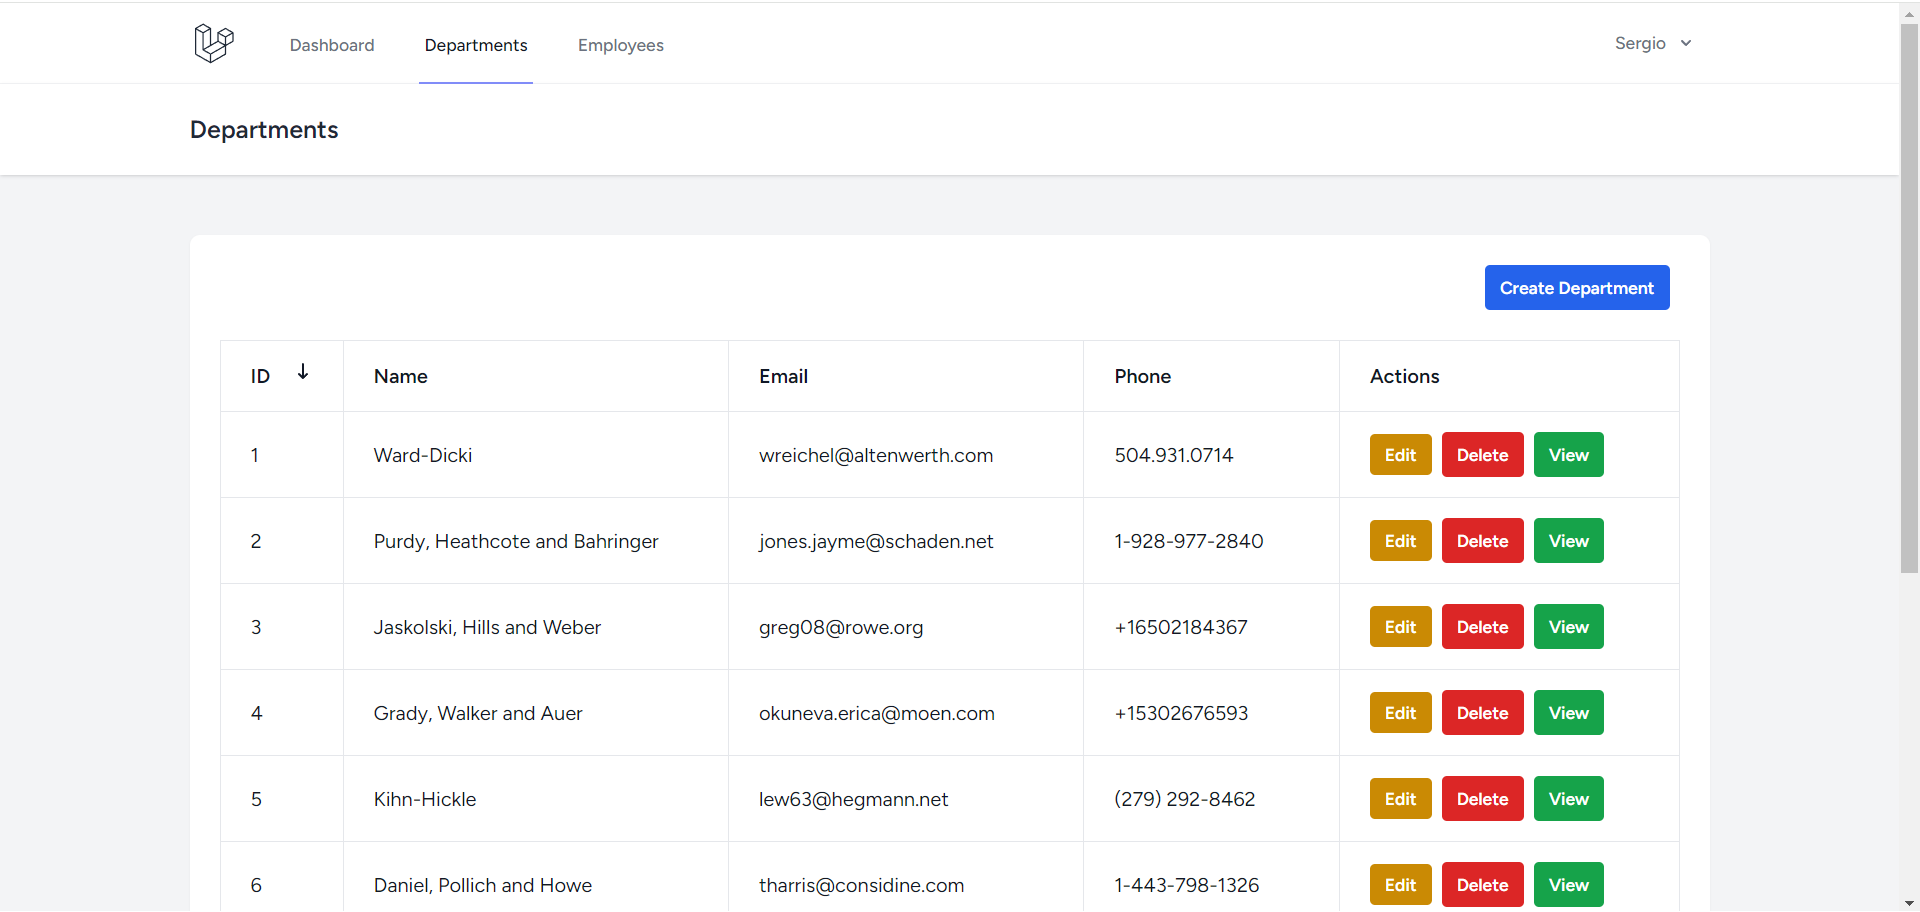Select the Departments nav item

click(475, 45)
